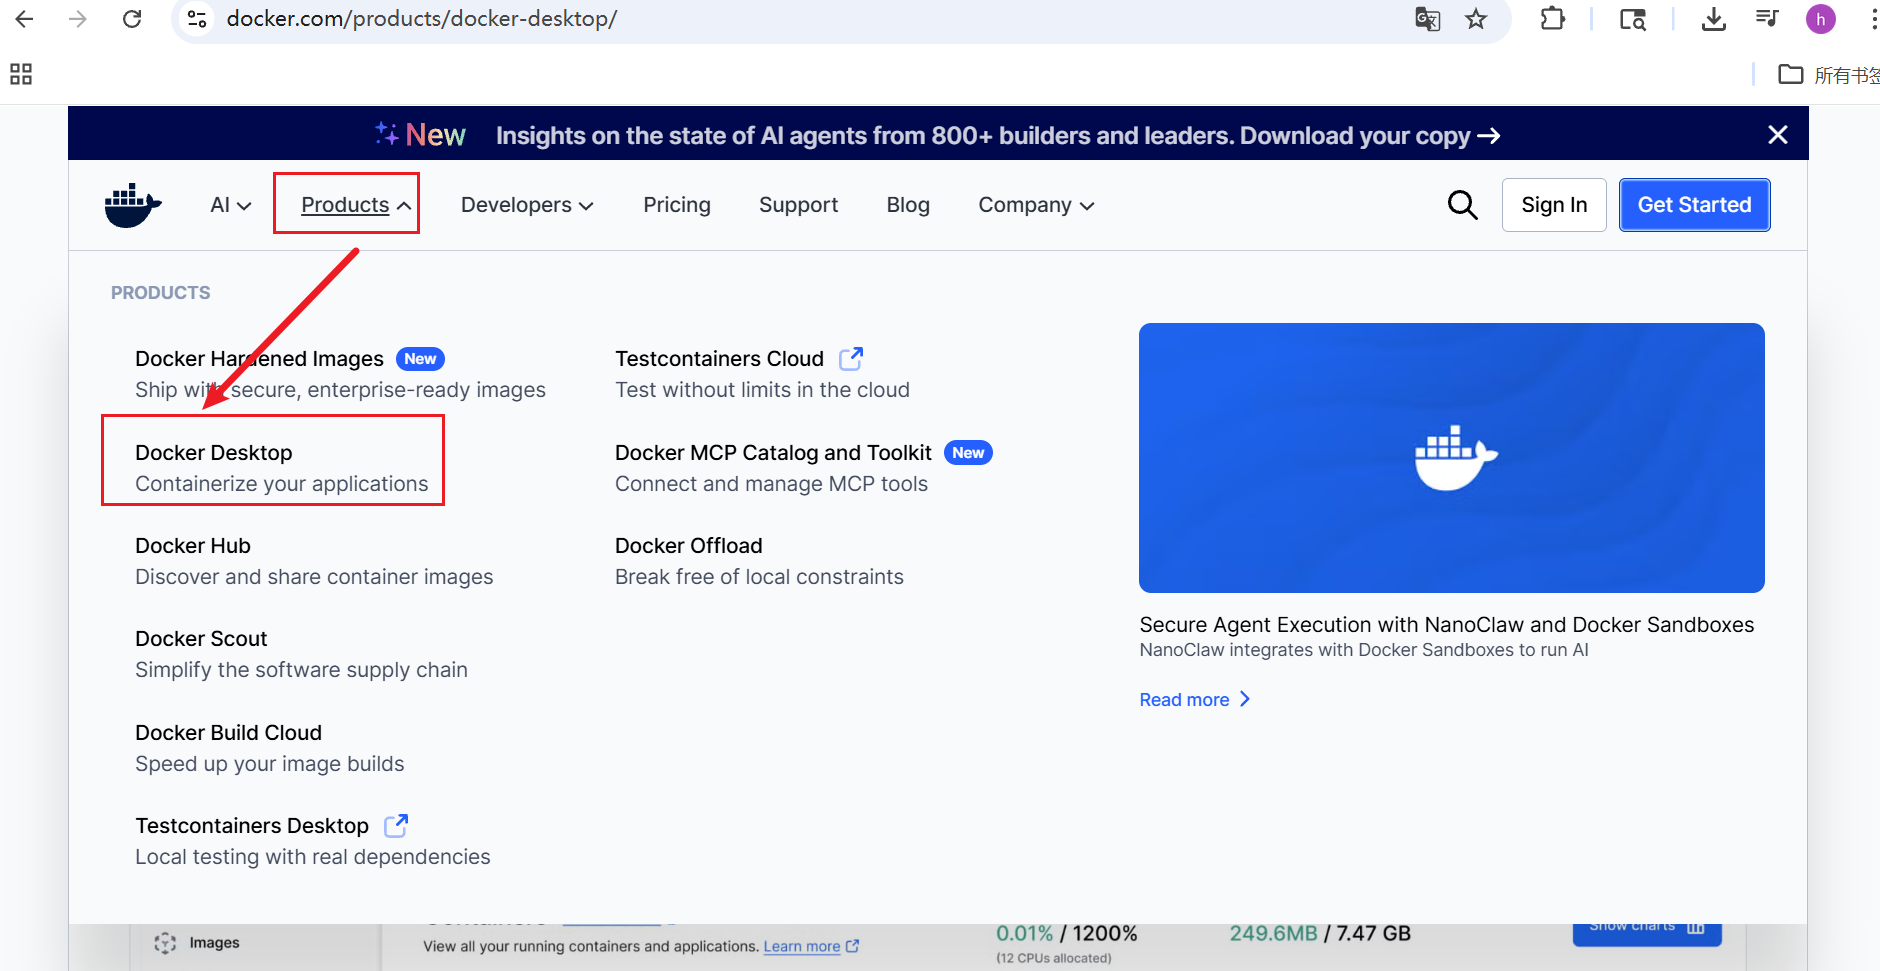1880x971 pixels.
Task: Expand the AI dropdown menu
Action: tap(231, 205)
